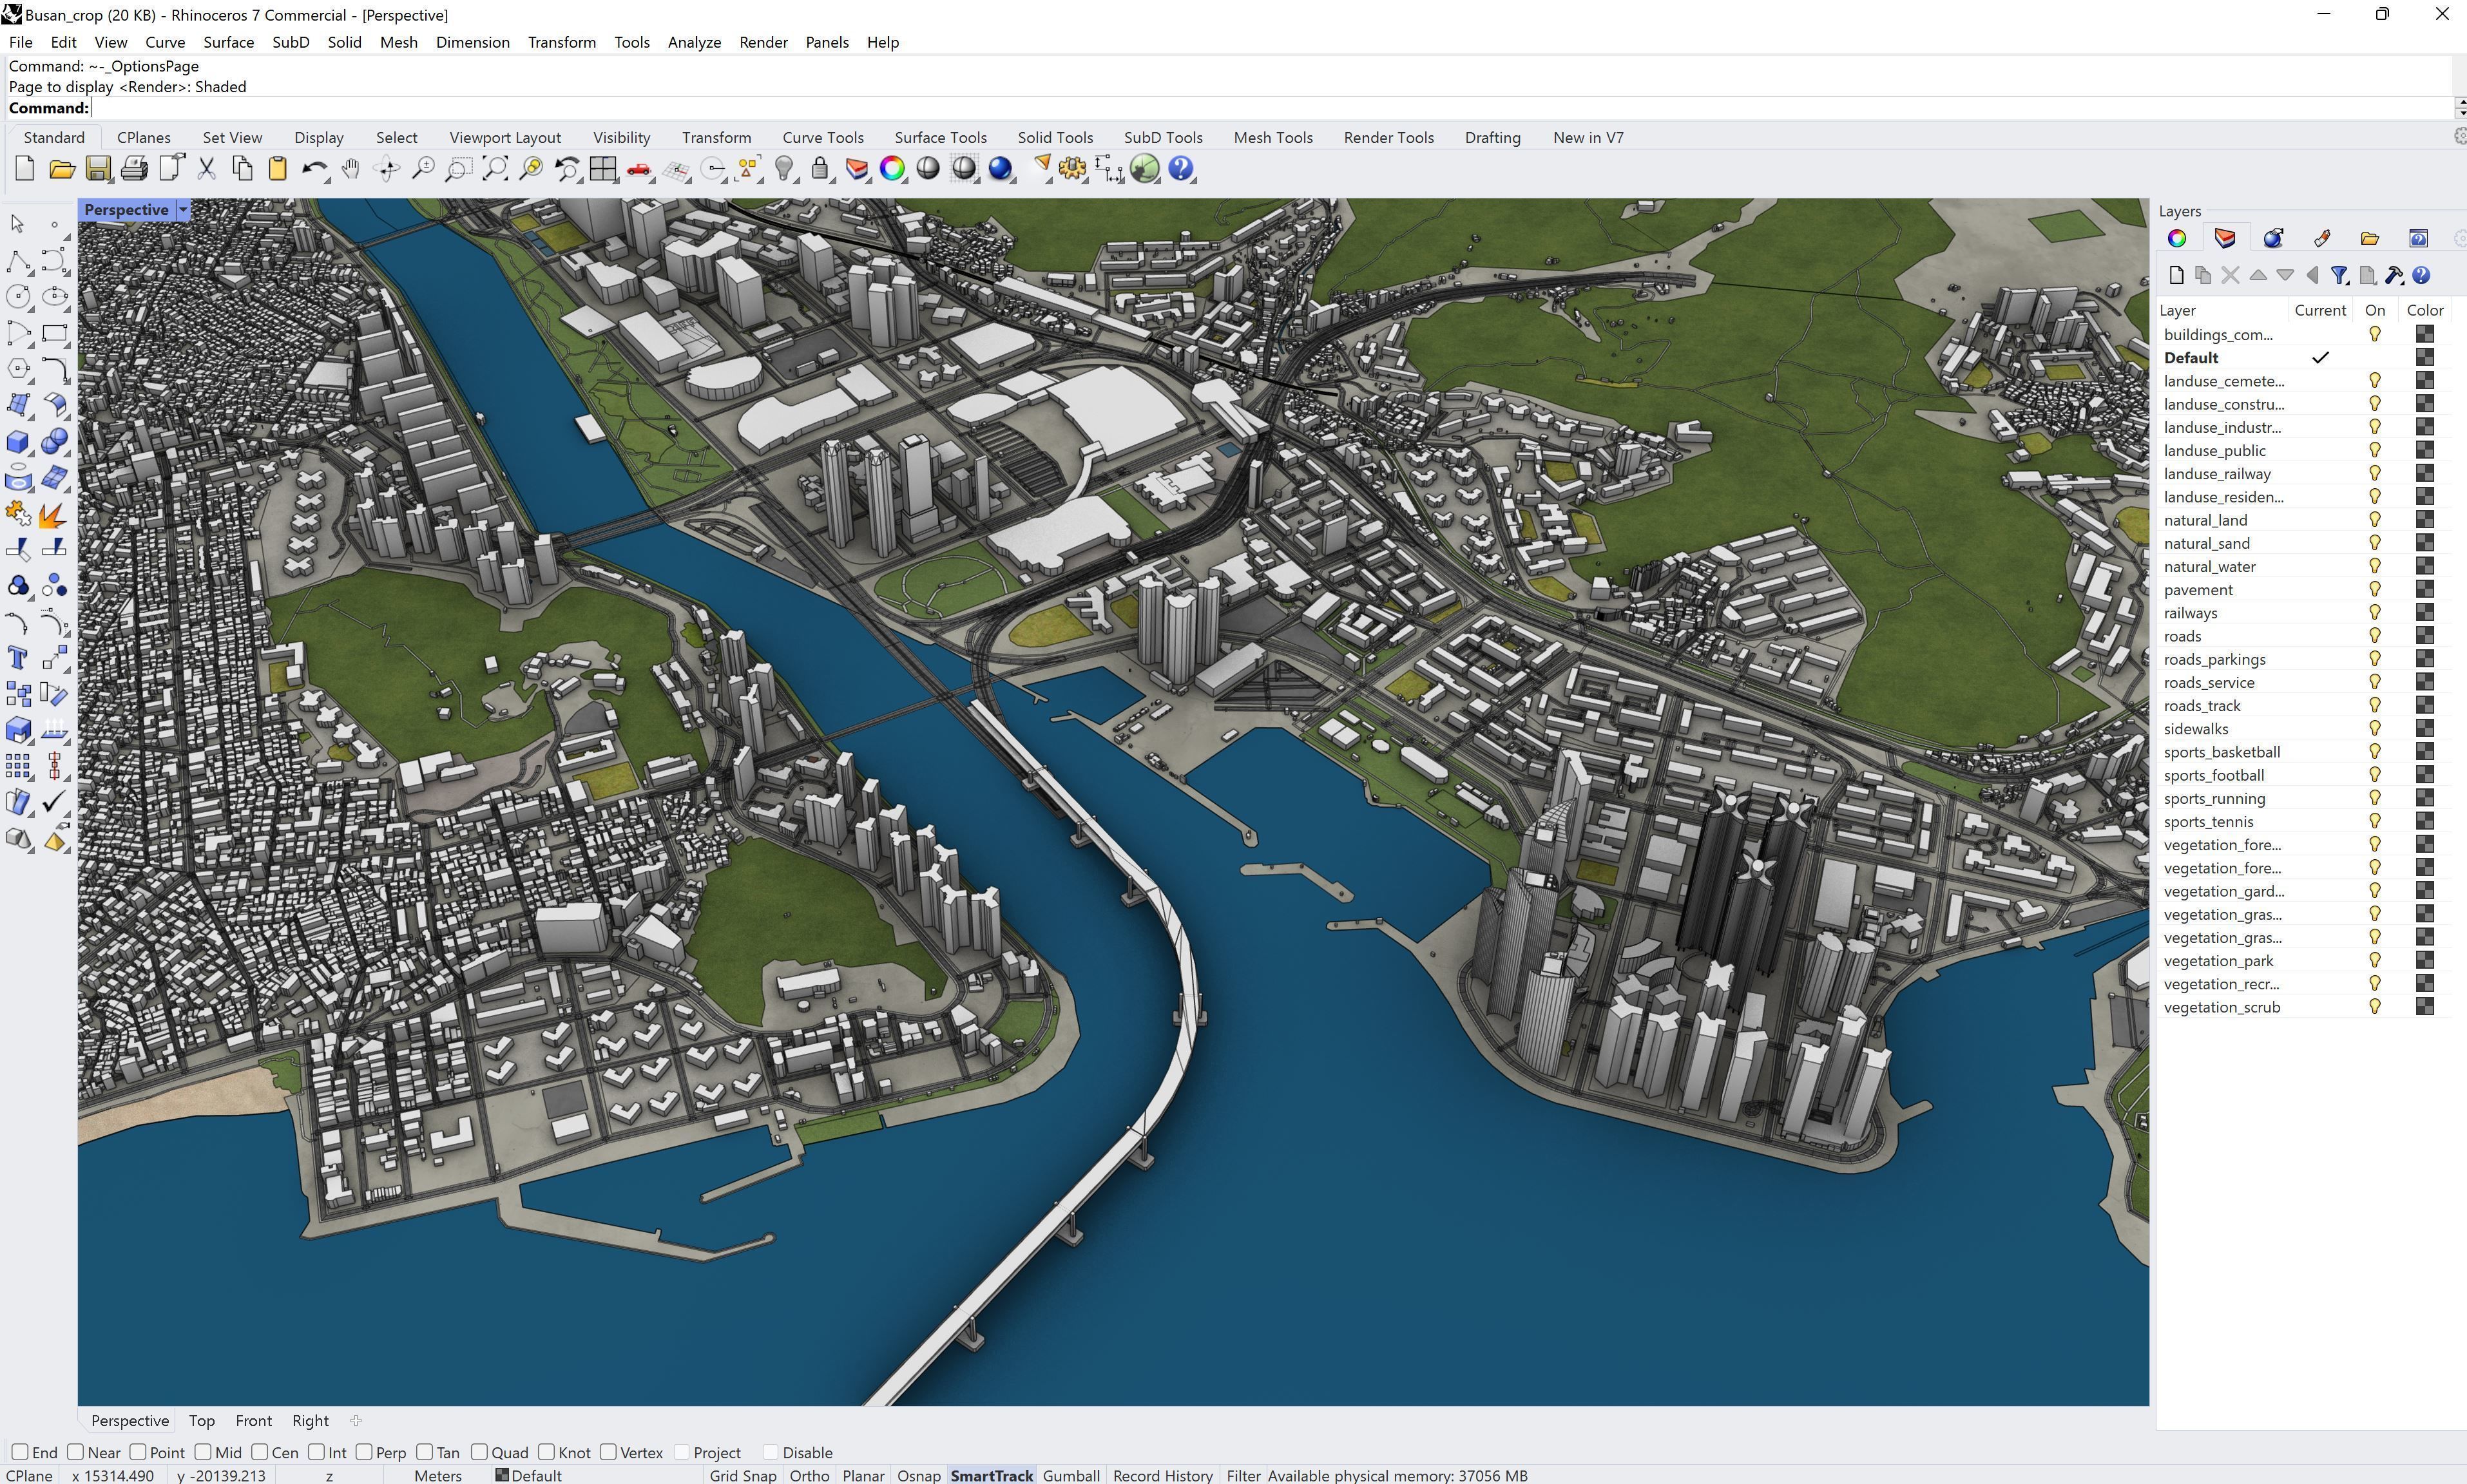Click the New file icon
Image resolution: width=2467 pixels, height=1484 pixels.
(25, 169)
